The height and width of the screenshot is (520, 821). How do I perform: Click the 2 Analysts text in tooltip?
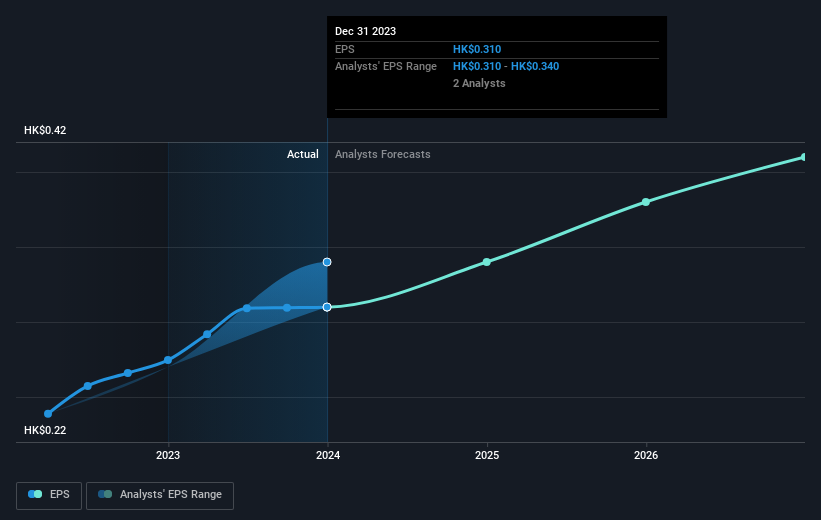[479, 83]
